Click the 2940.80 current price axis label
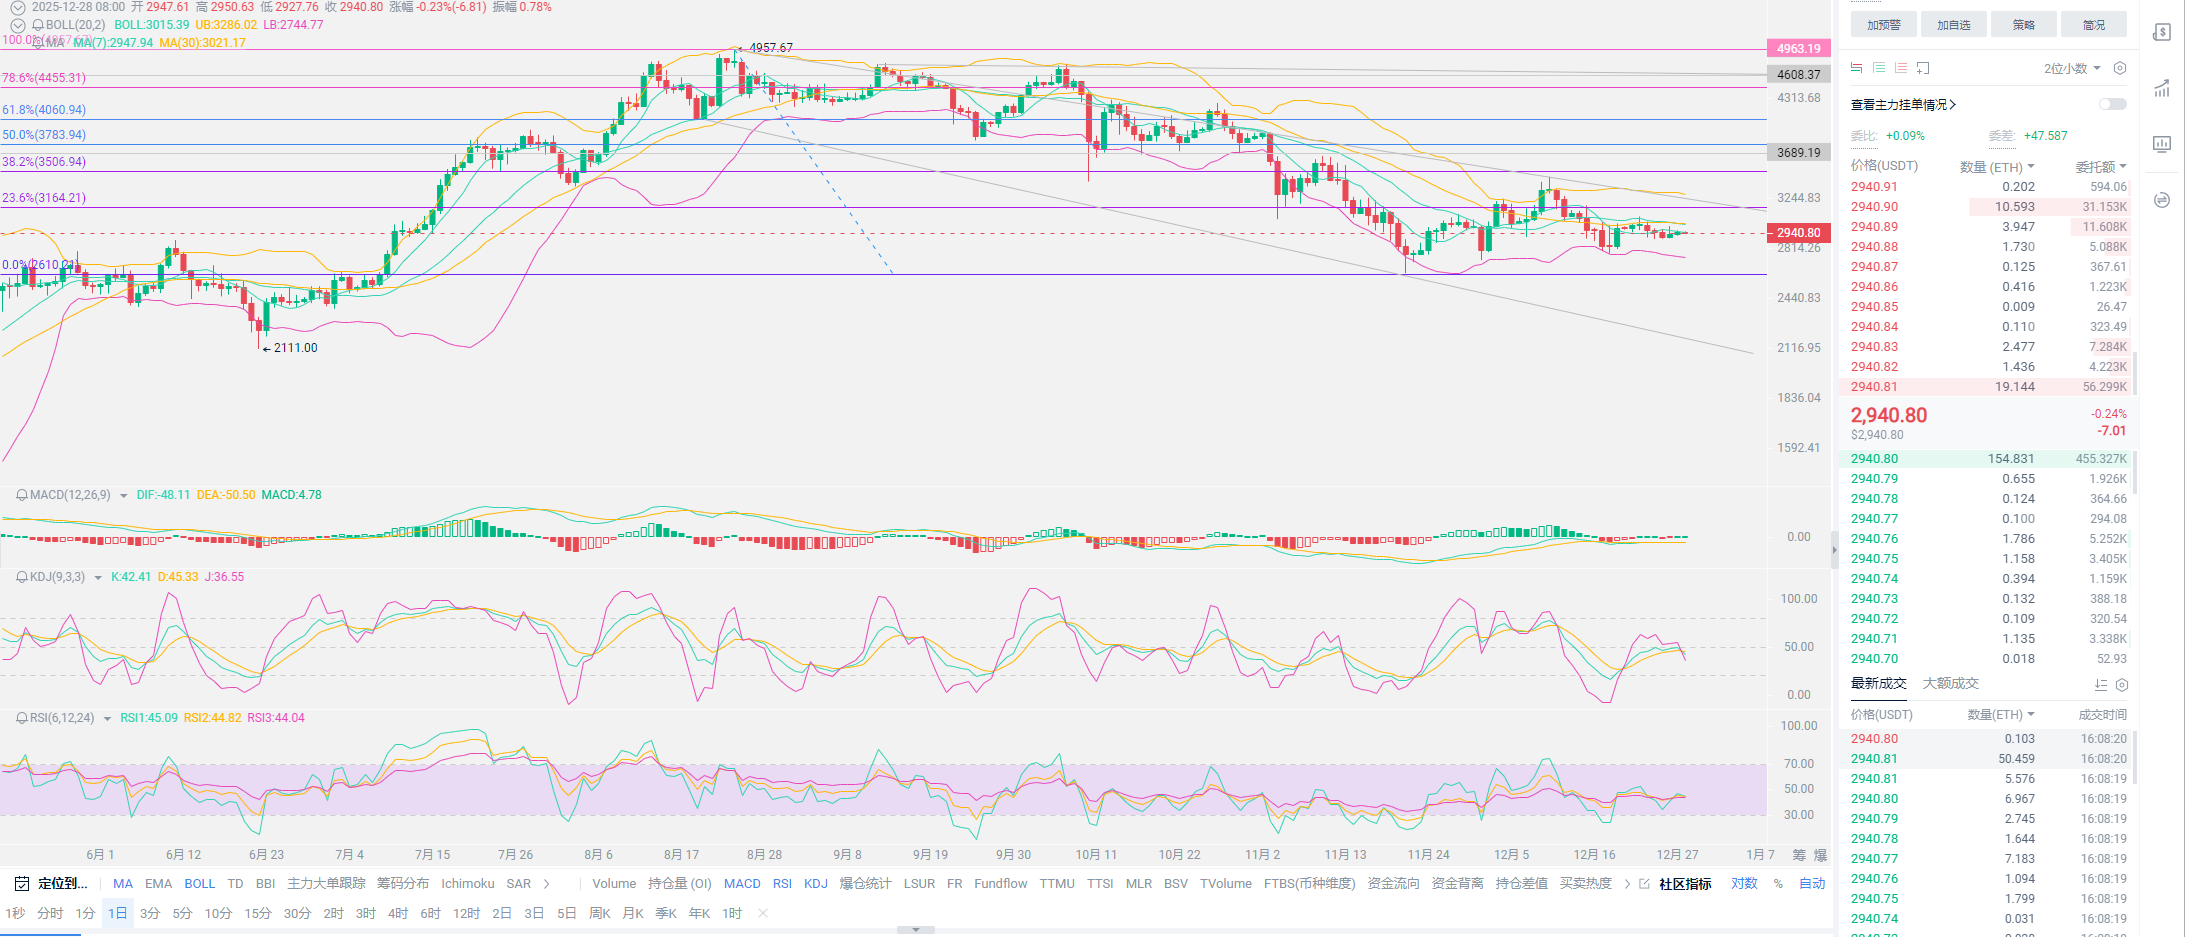2185x937 pixels. (x=1798, y=233)
